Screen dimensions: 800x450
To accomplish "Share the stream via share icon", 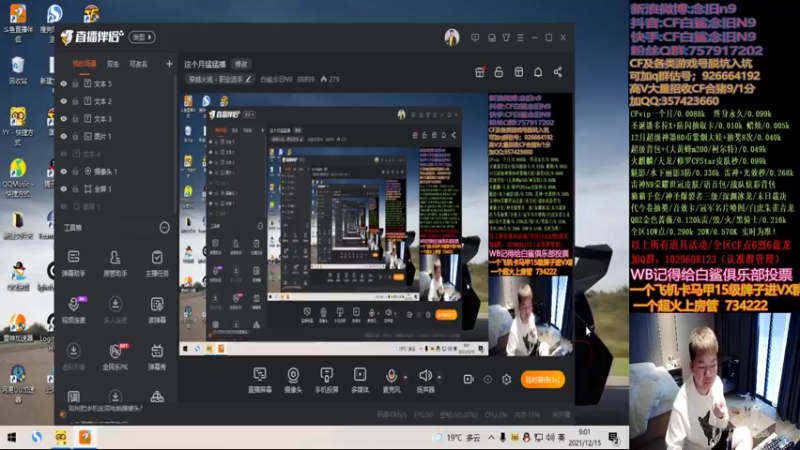I will (x=558, y=72).
